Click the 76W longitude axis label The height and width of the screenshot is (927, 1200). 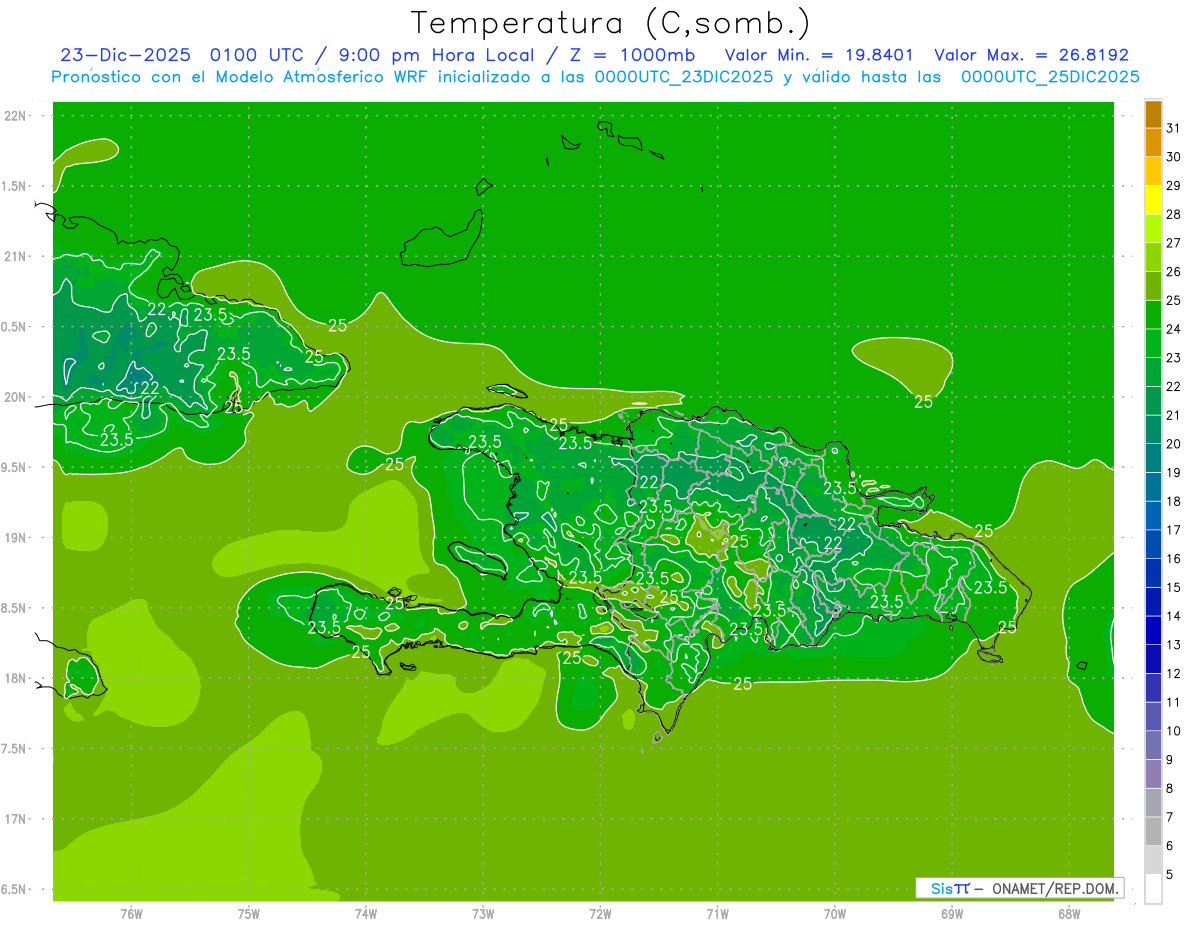click(x=131, y=914)
